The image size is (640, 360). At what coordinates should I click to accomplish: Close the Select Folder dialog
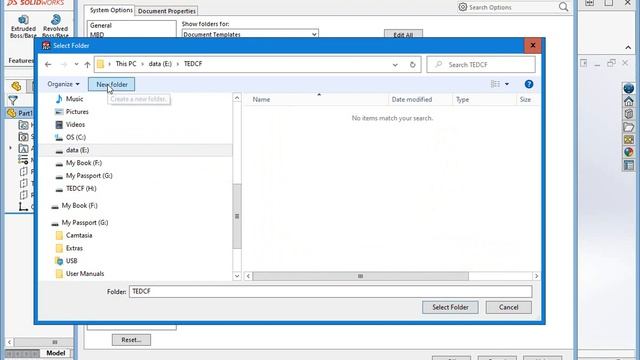[533, 45]
